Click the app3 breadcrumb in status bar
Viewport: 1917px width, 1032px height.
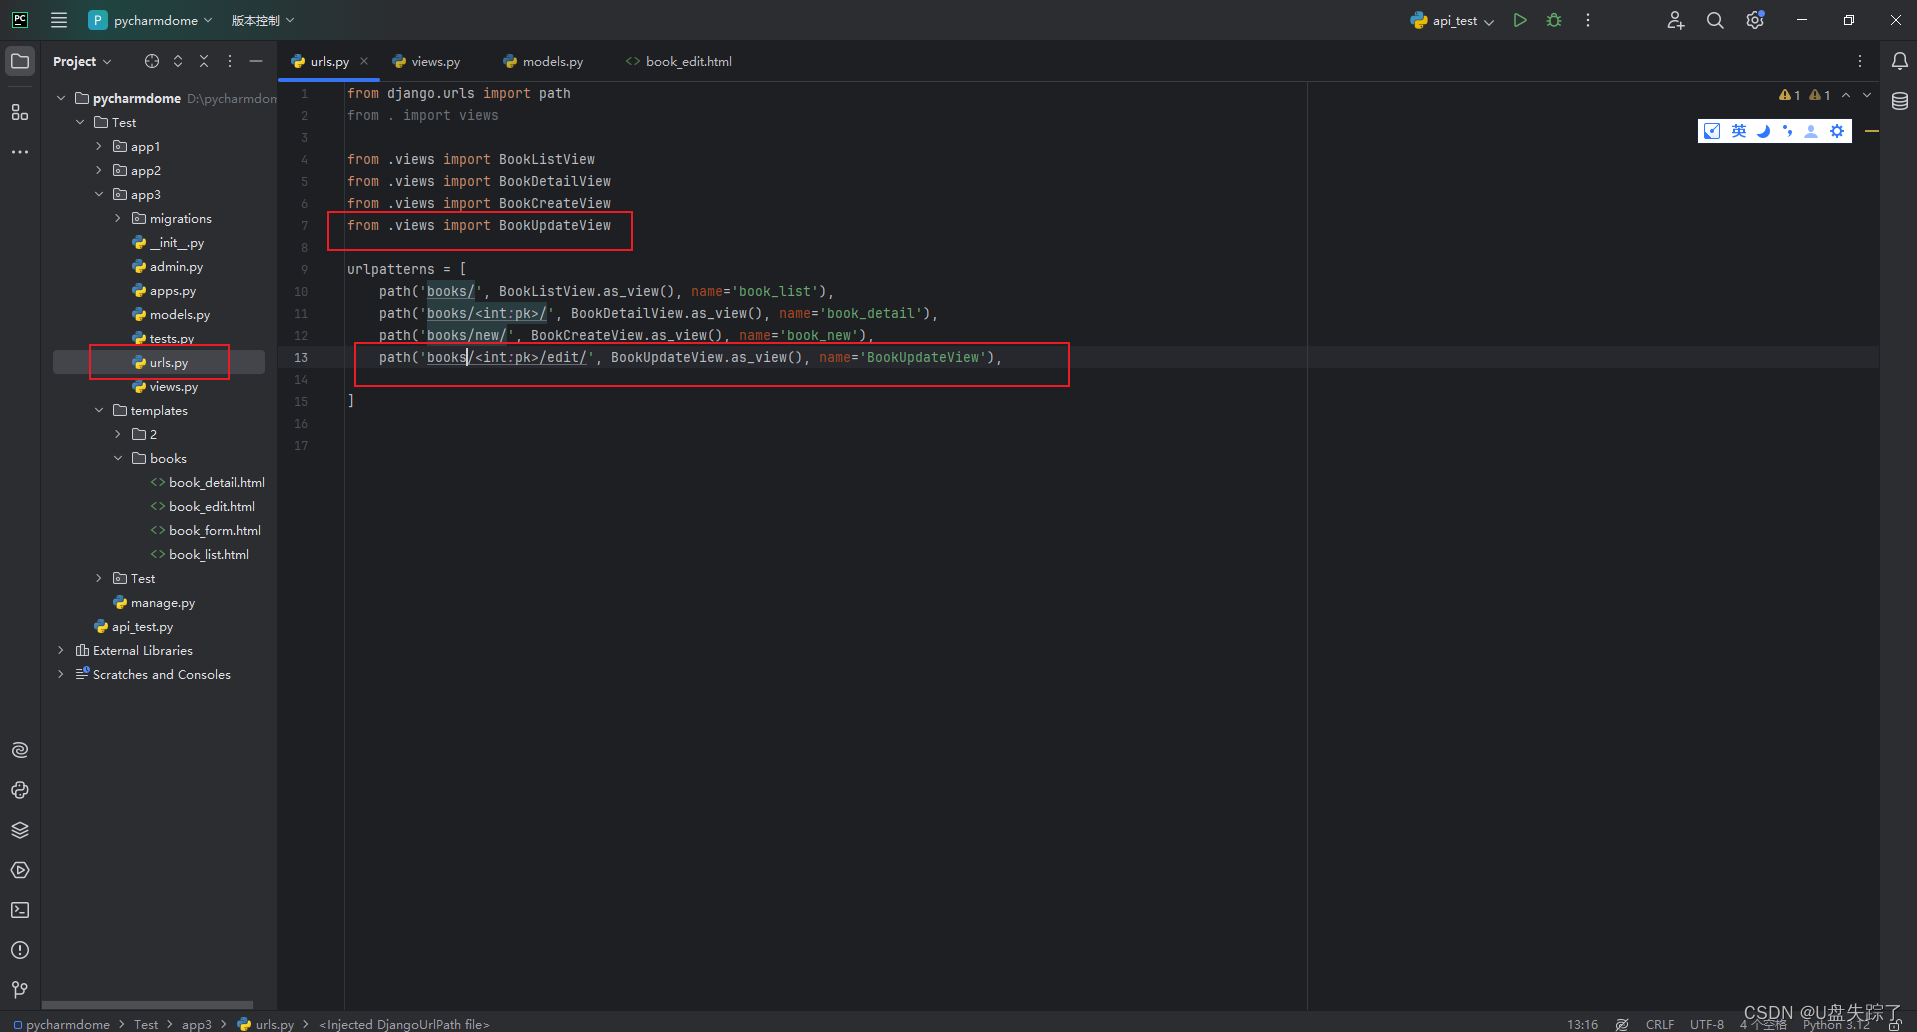coord(196,1024)
